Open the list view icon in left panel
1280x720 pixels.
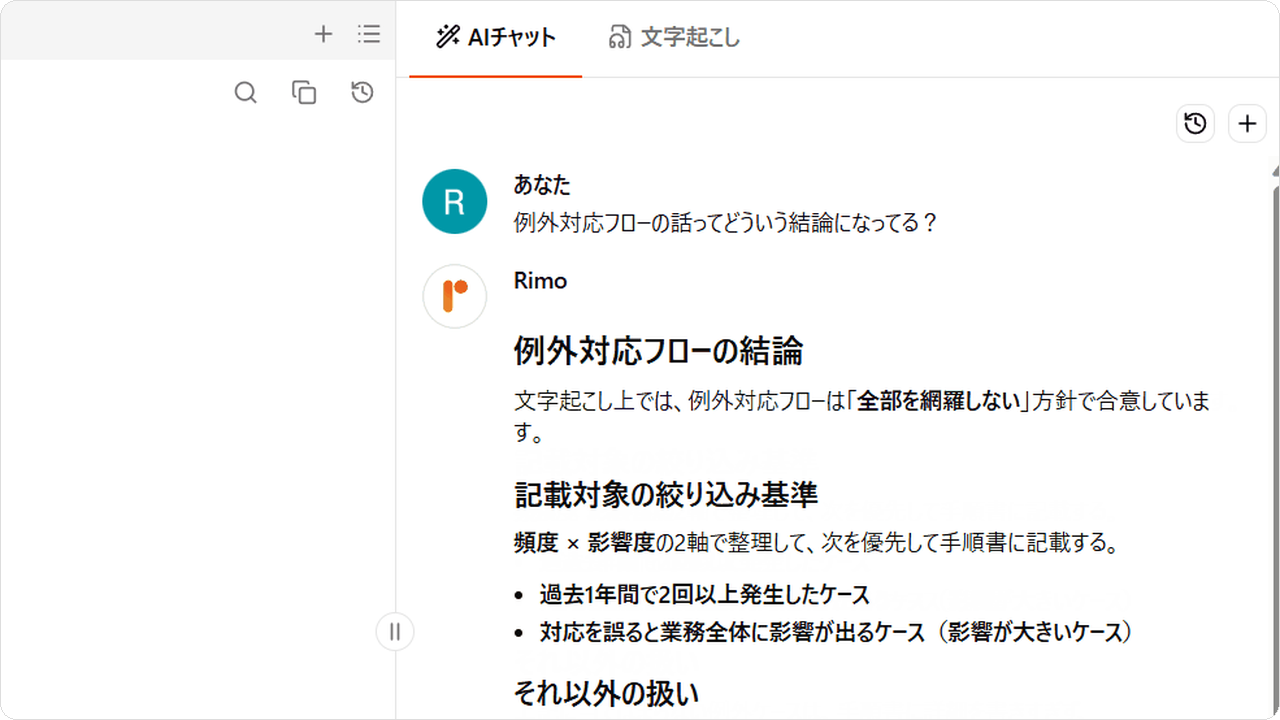coord(369,35)
